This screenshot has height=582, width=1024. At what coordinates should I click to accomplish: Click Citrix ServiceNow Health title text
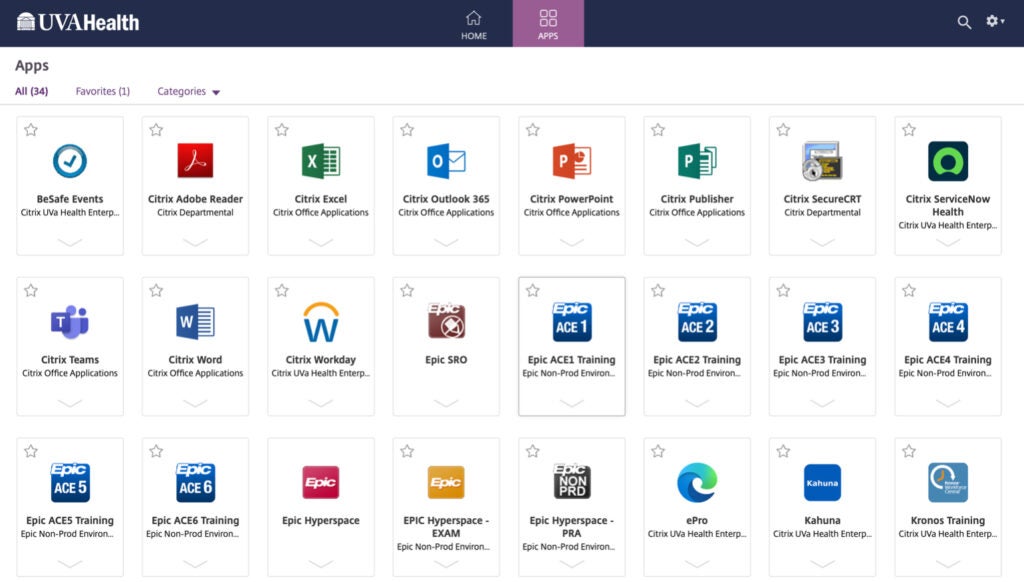[x=948, y=205]
